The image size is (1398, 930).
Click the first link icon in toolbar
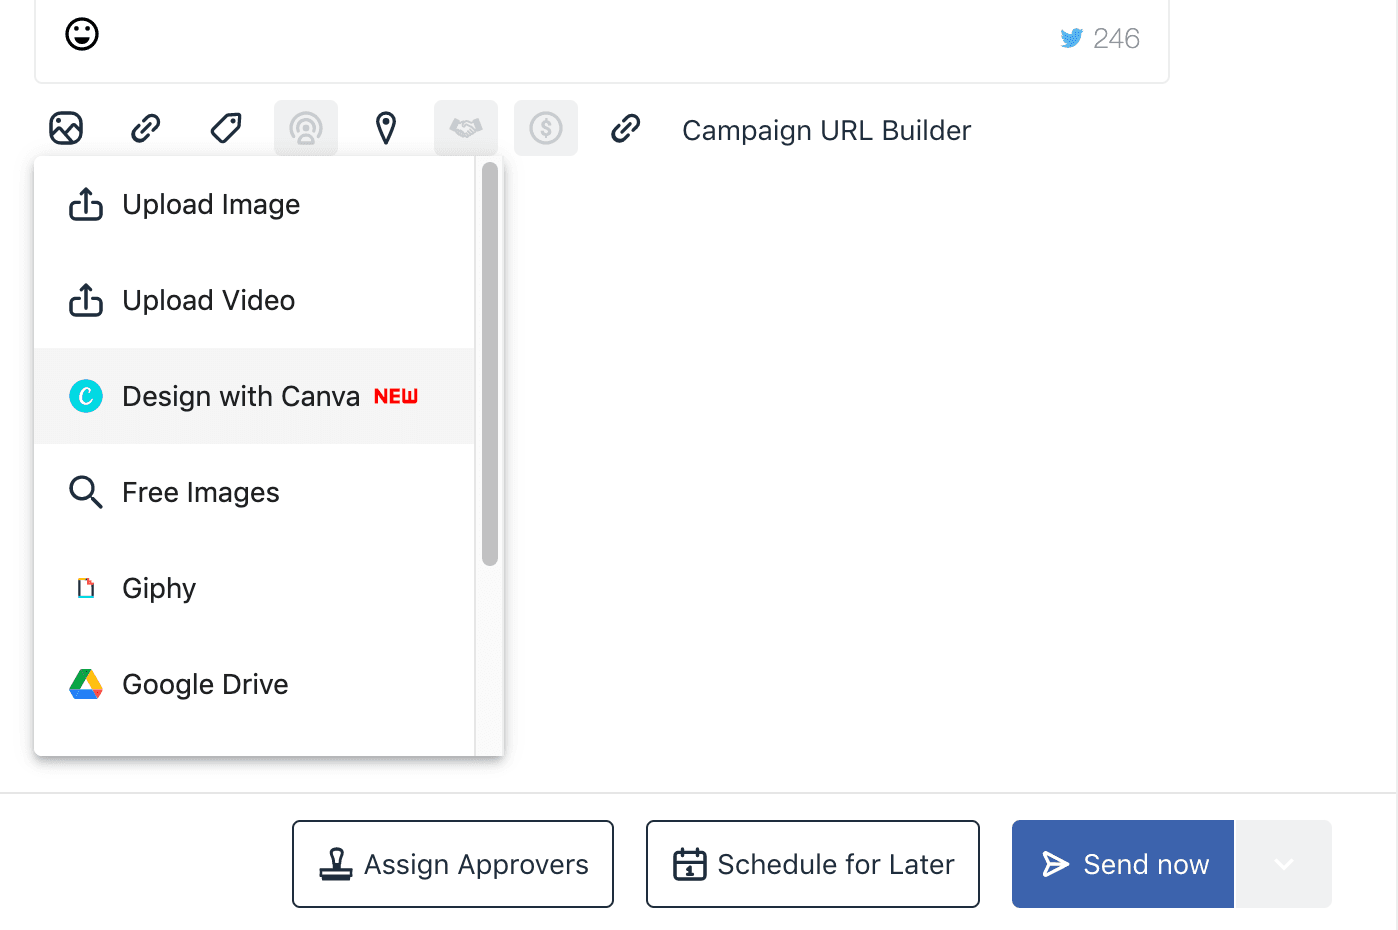(146, 128)
